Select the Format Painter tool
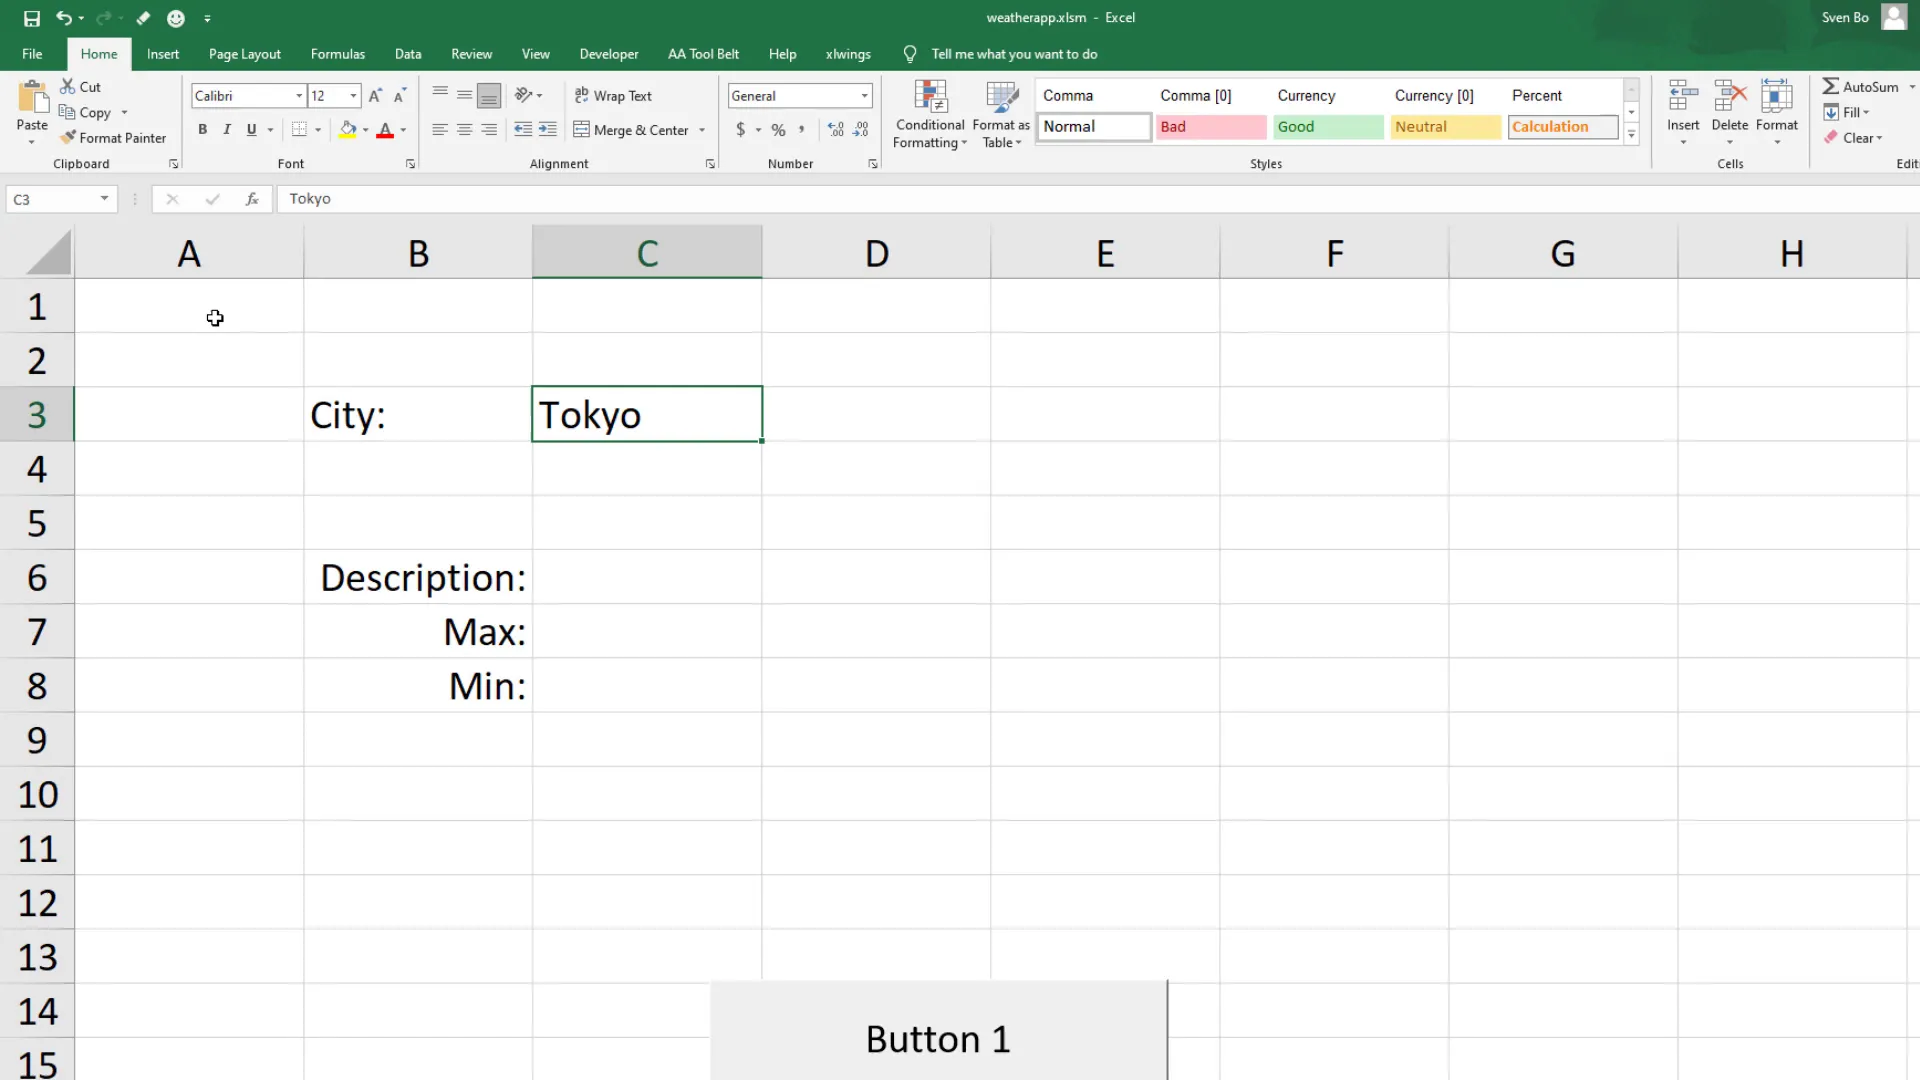This screenshot has height=1080, width=1920. point(114,137)
